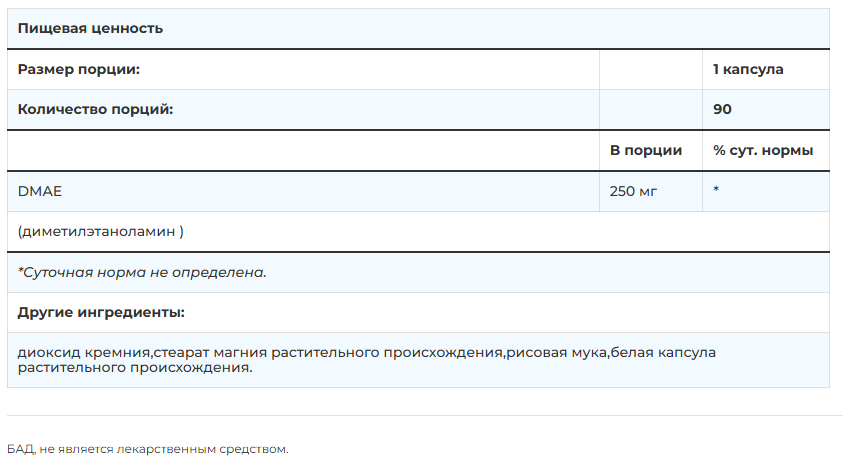843x464 pixels.
Task: Select the "(диметилэтаноламин )" text
Action: pyautogui.click(x=100, y=231)
